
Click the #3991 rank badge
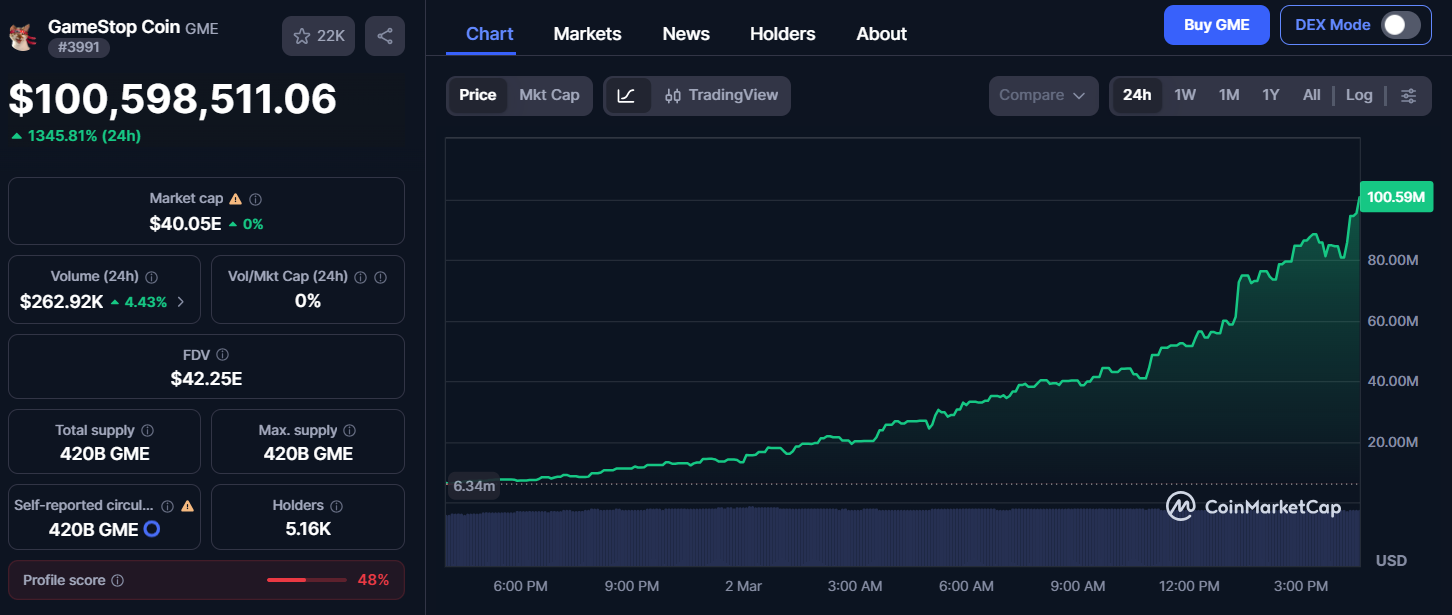click(79, 47)
